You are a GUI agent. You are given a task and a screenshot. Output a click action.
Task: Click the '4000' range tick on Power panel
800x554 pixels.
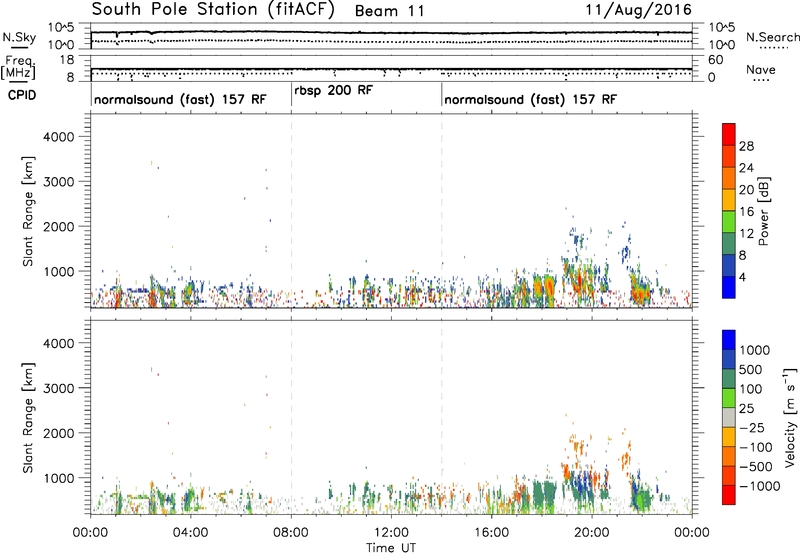point(59,137)
